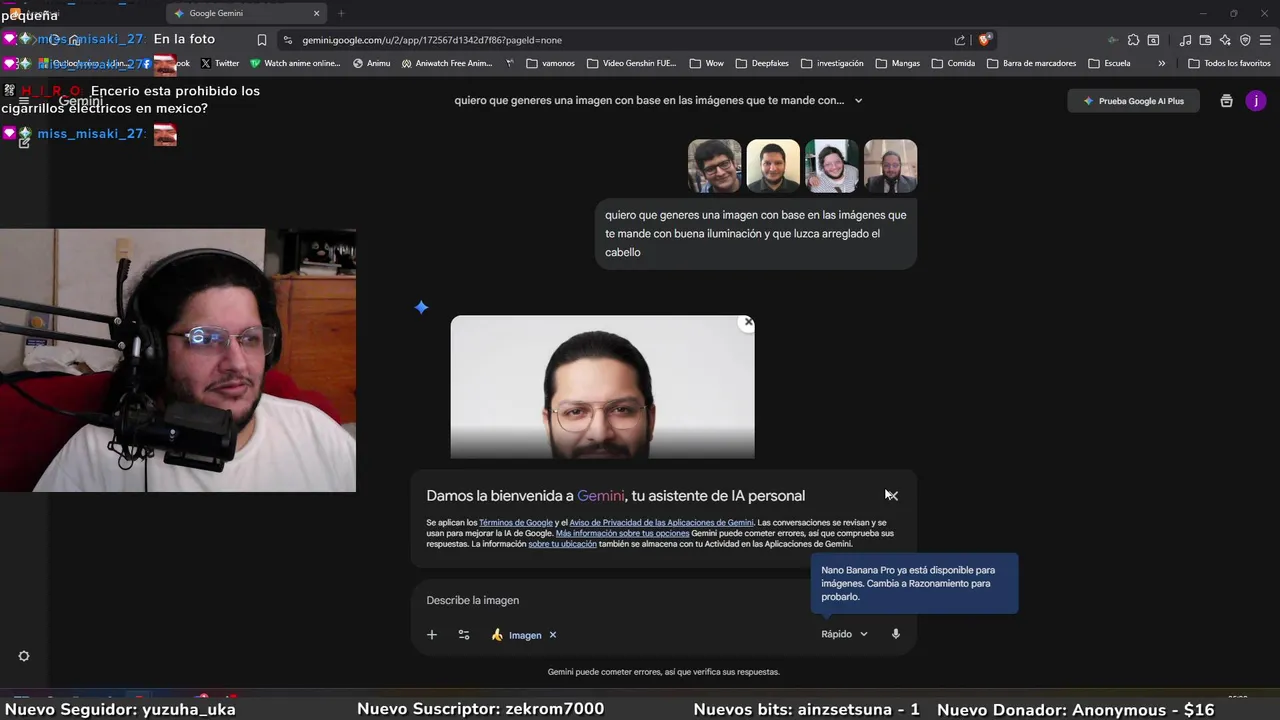The image size is (1280, 720).
Task: Open the extensions puzzle icon
Action: [1133, 40]
